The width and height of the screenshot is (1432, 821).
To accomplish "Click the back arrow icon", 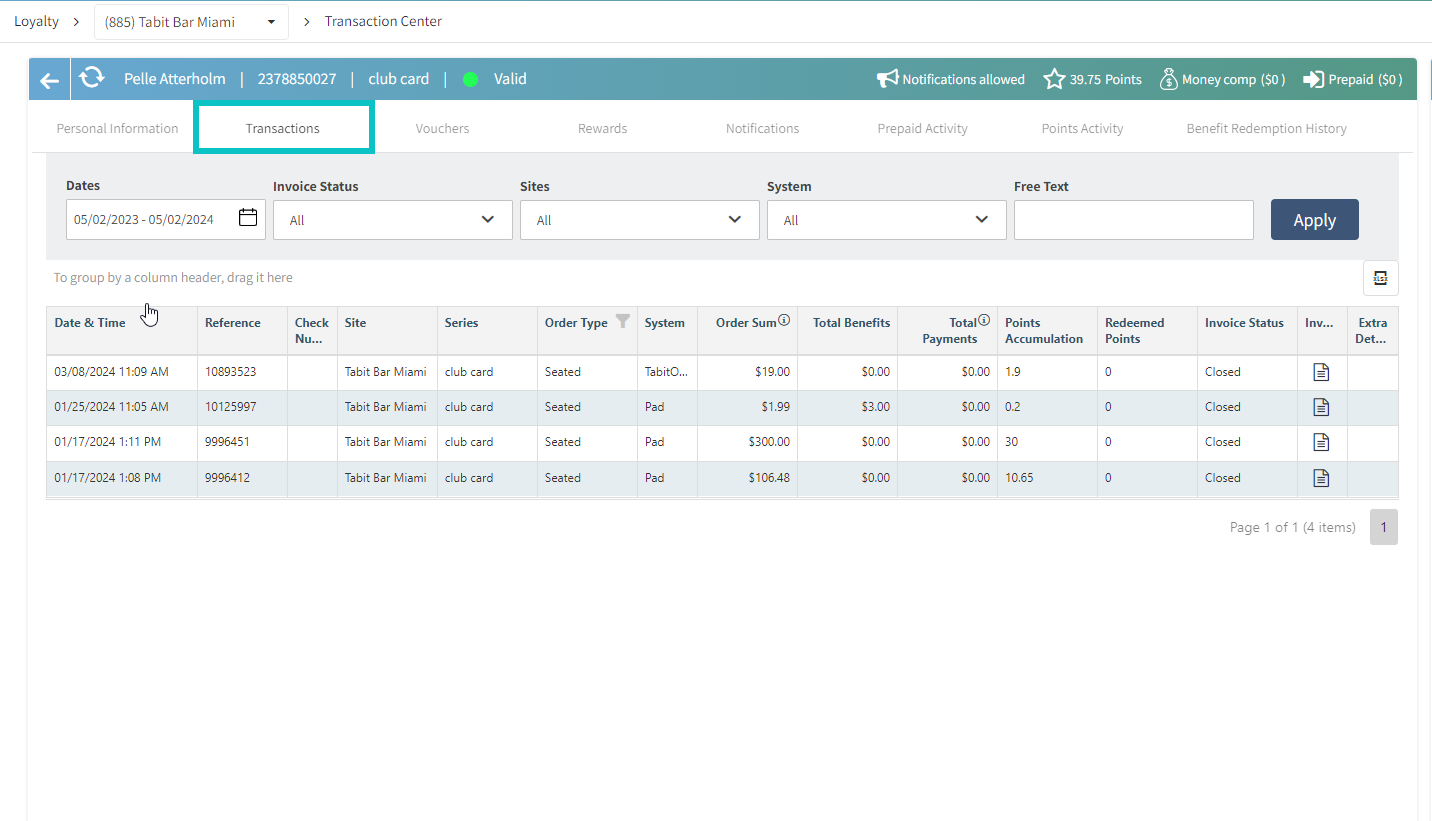I will (50, 80).
